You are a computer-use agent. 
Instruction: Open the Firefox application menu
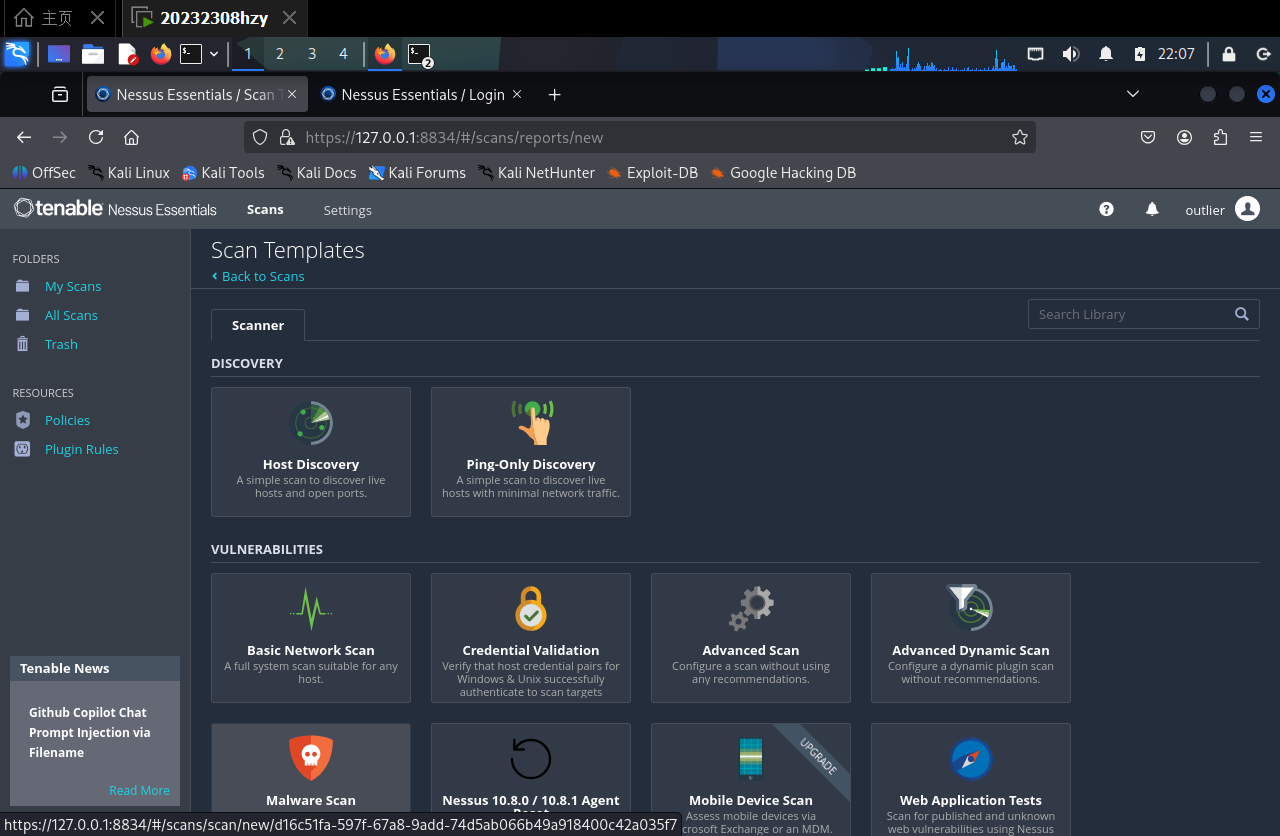(x=1256, y=137)
